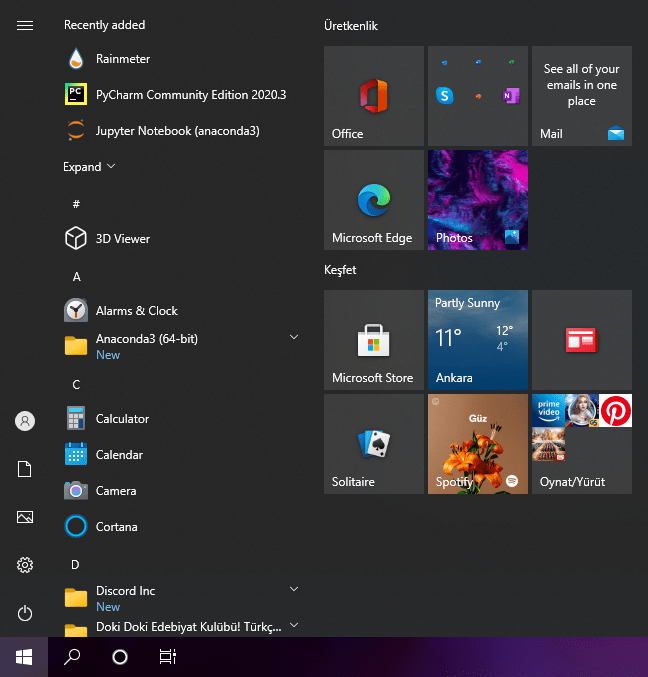Screen dimensions: 648x677
Task: Open the Skype icon in the tile folder
Action: 445,95
